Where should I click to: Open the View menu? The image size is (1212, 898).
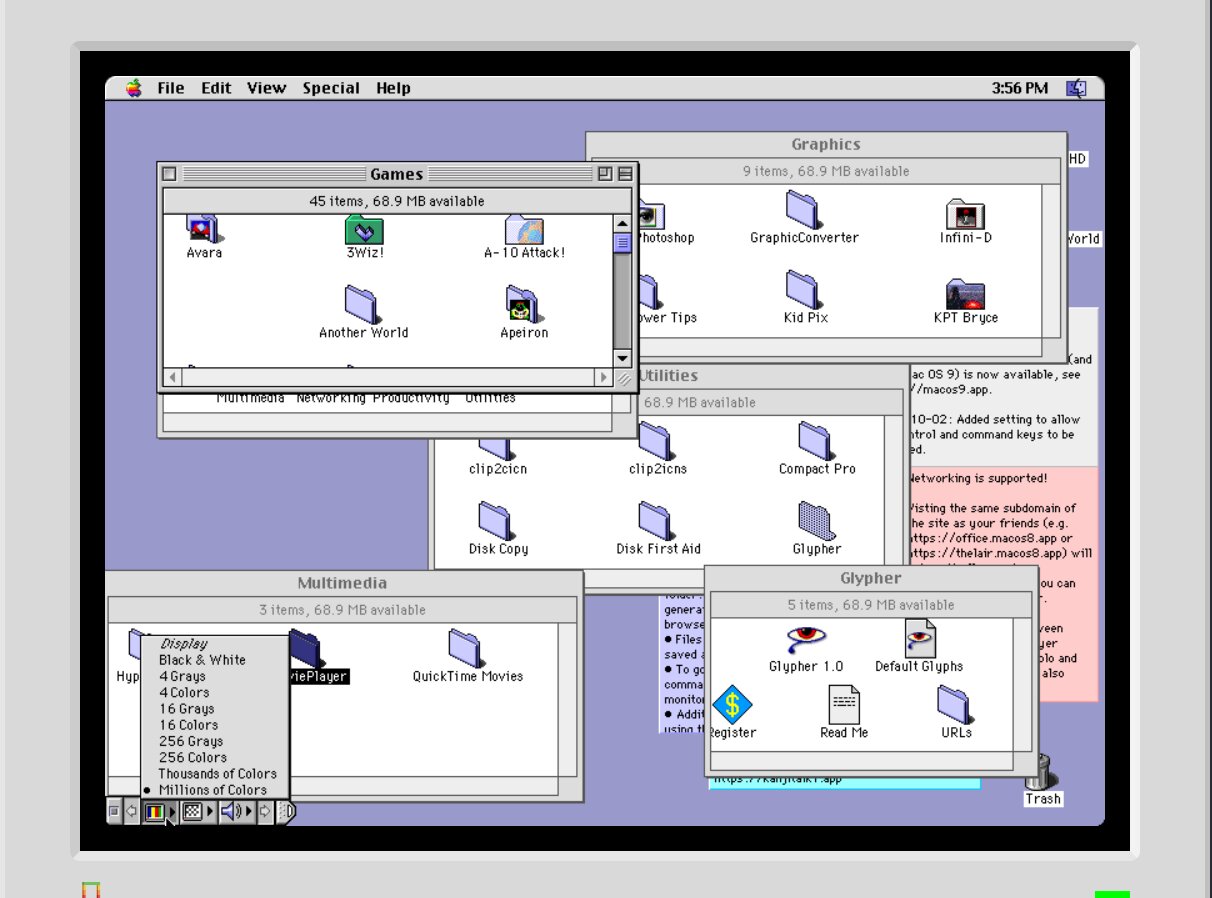click(x=266, y=88)
